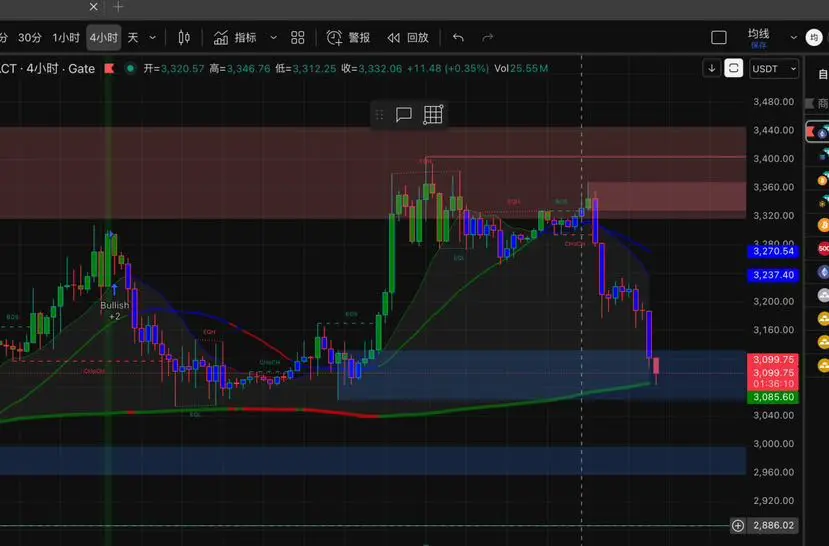Start bar replay with 回放

coord(408,38)
